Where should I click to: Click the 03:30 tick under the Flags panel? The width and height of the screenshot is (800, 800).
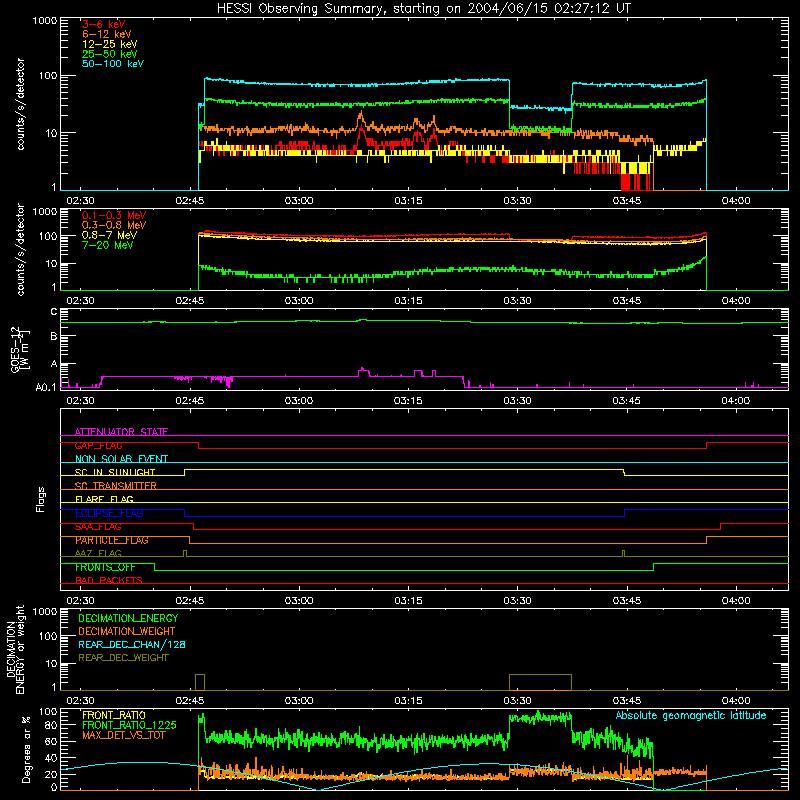517,601
